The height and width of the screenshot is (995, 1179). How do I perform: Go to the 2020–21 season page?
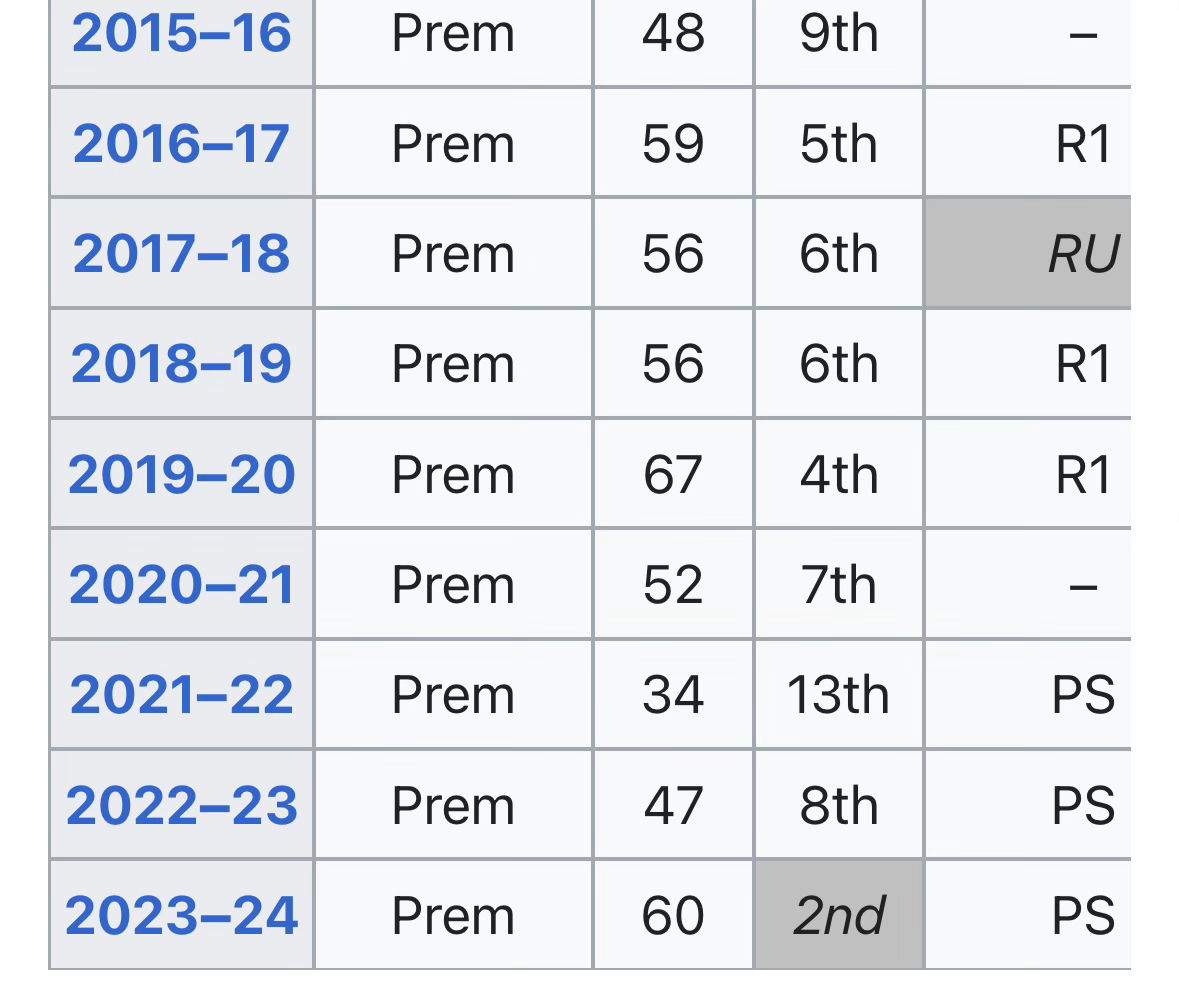[x=182, y=585]
